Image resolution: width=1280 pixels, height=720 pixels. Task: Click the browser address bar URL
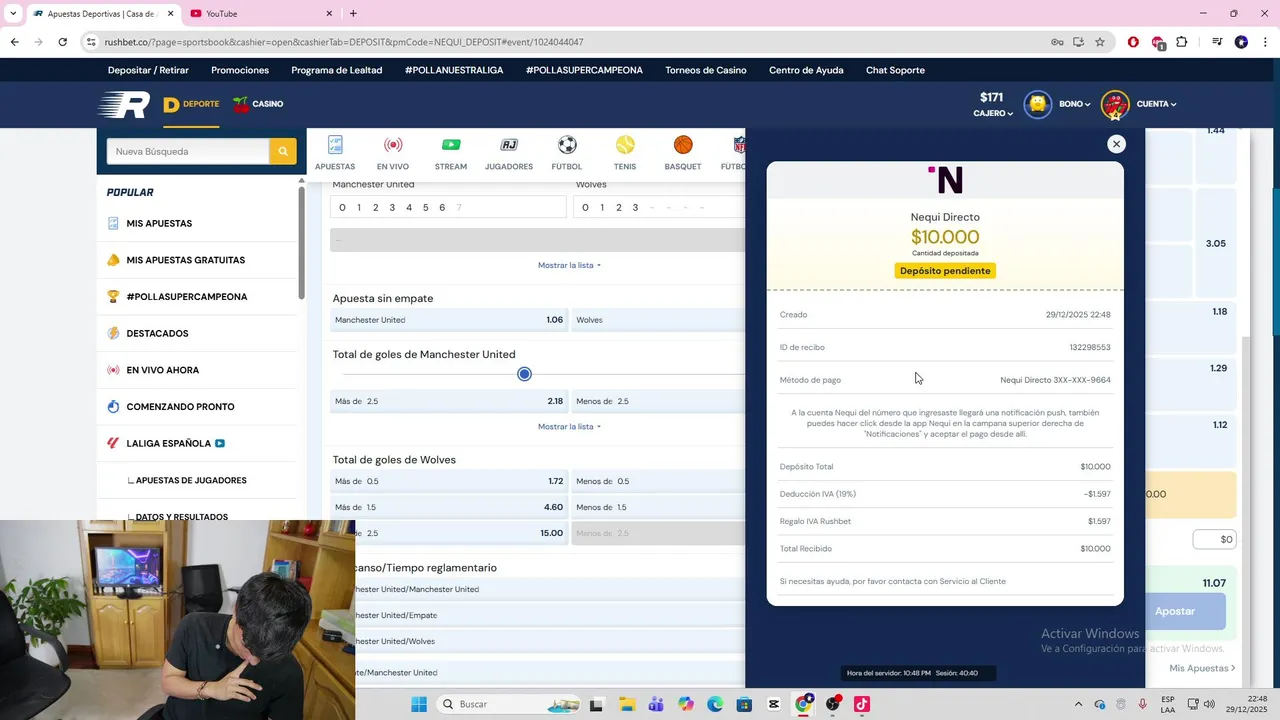pos(344,42)
